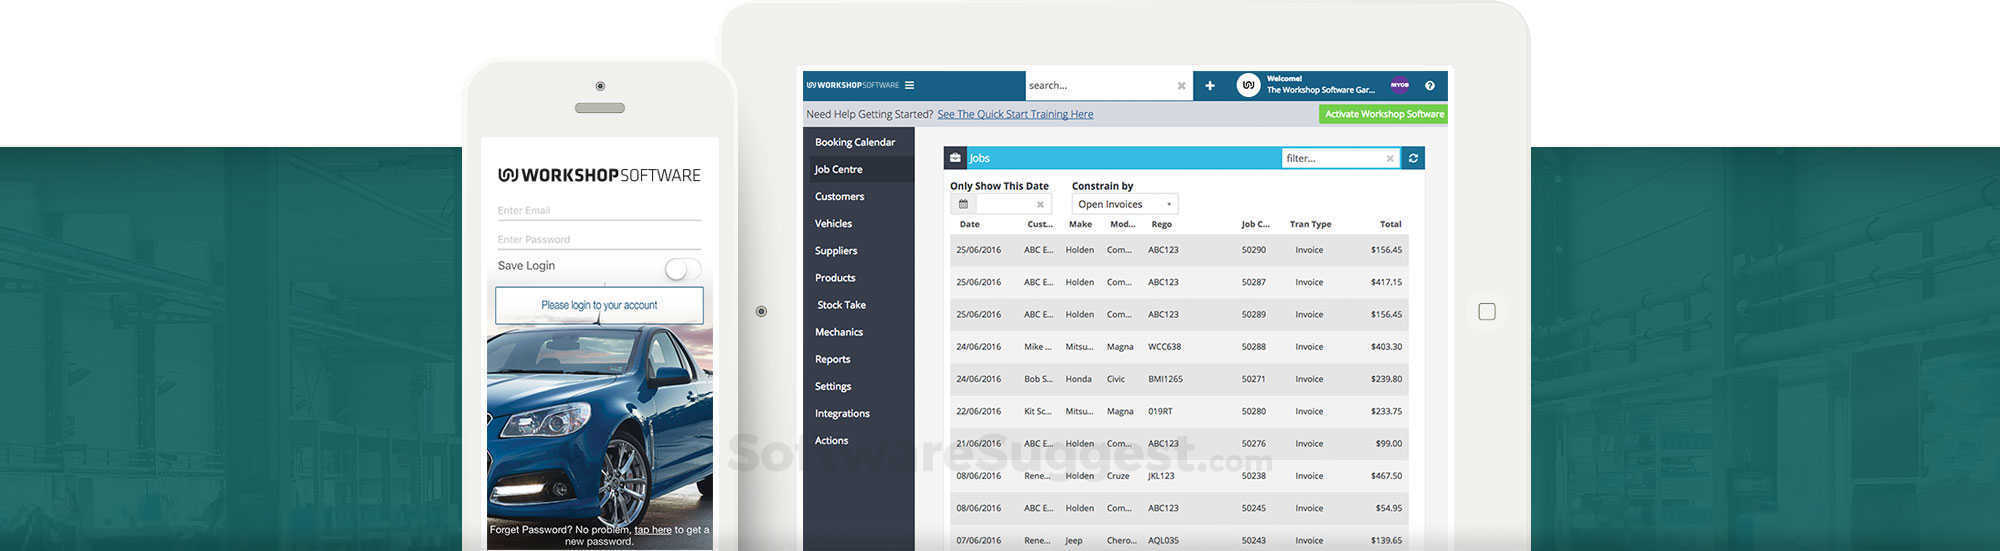Sort by the Date column header
This screenshot has height=551, width=2000.
click(x=969, y=224)
